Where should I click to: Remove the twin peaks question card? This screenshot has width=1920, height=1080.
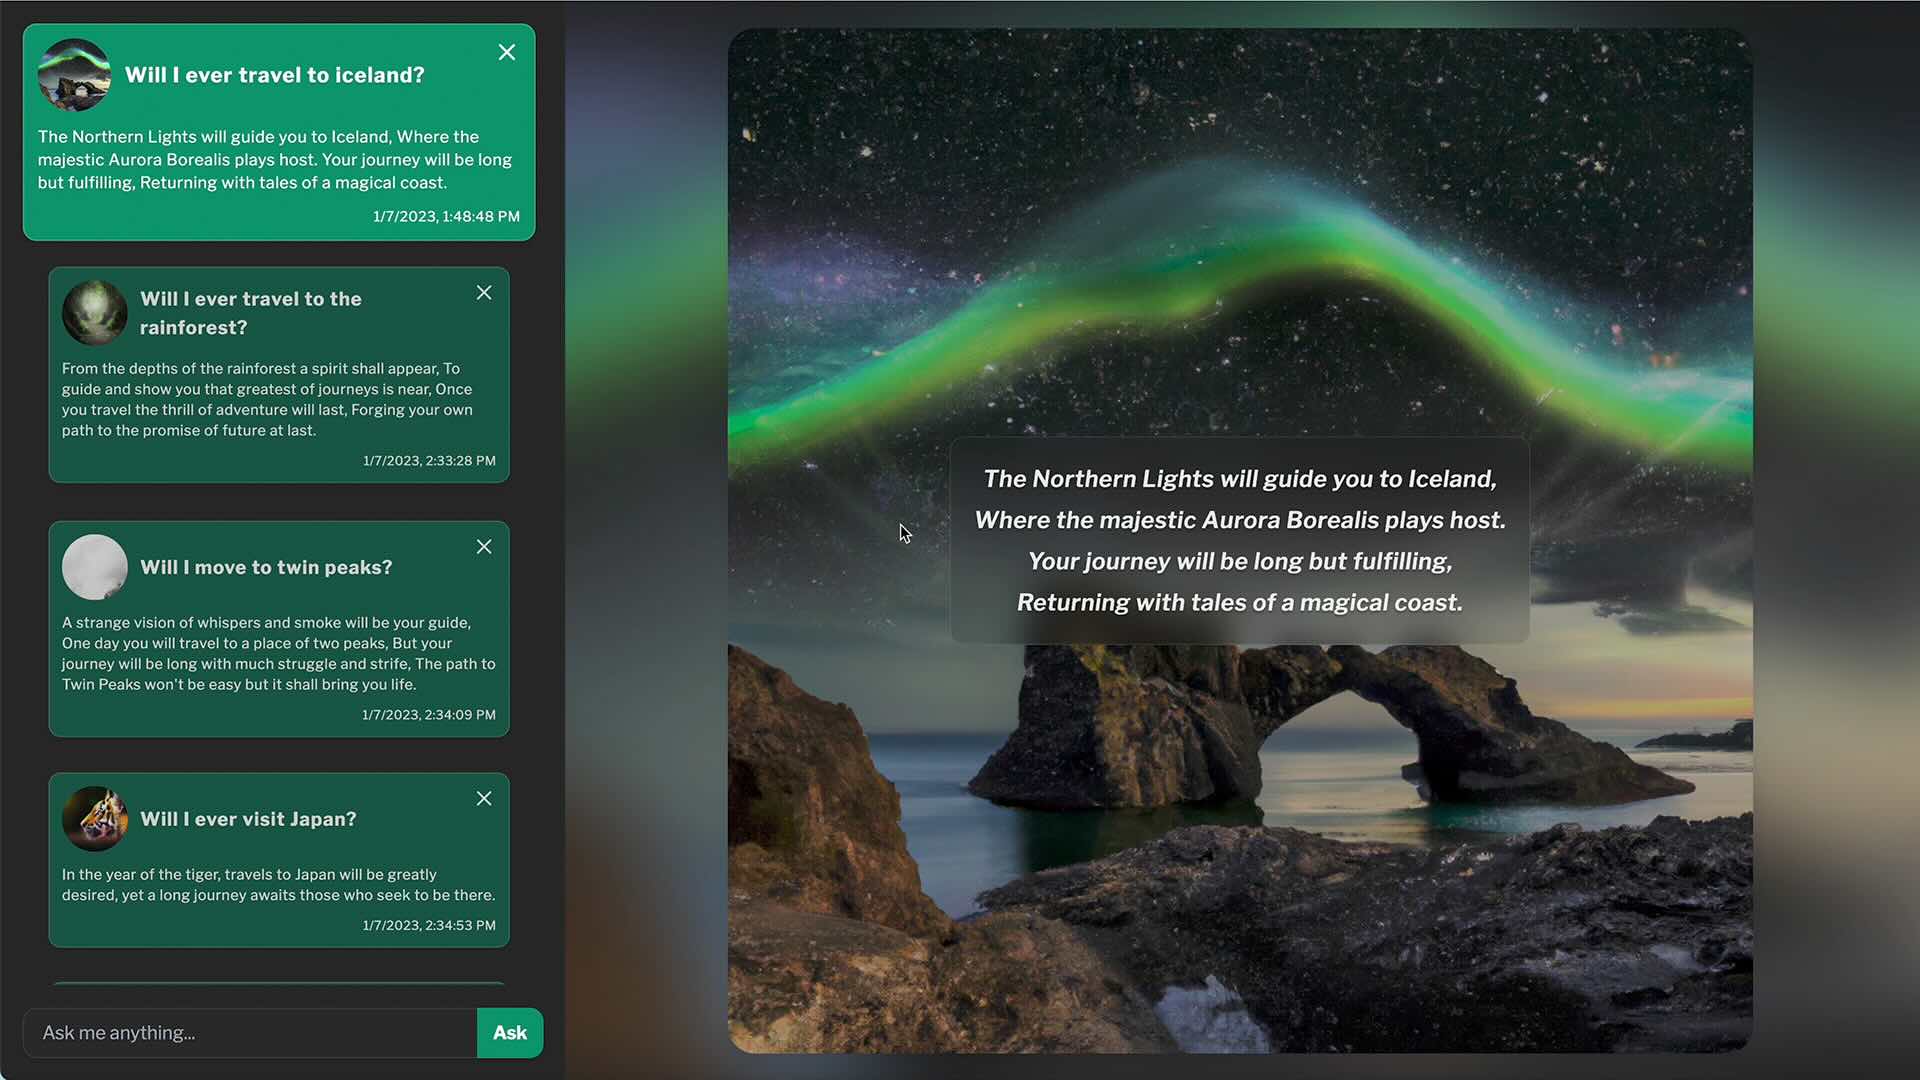click(484, 547)
